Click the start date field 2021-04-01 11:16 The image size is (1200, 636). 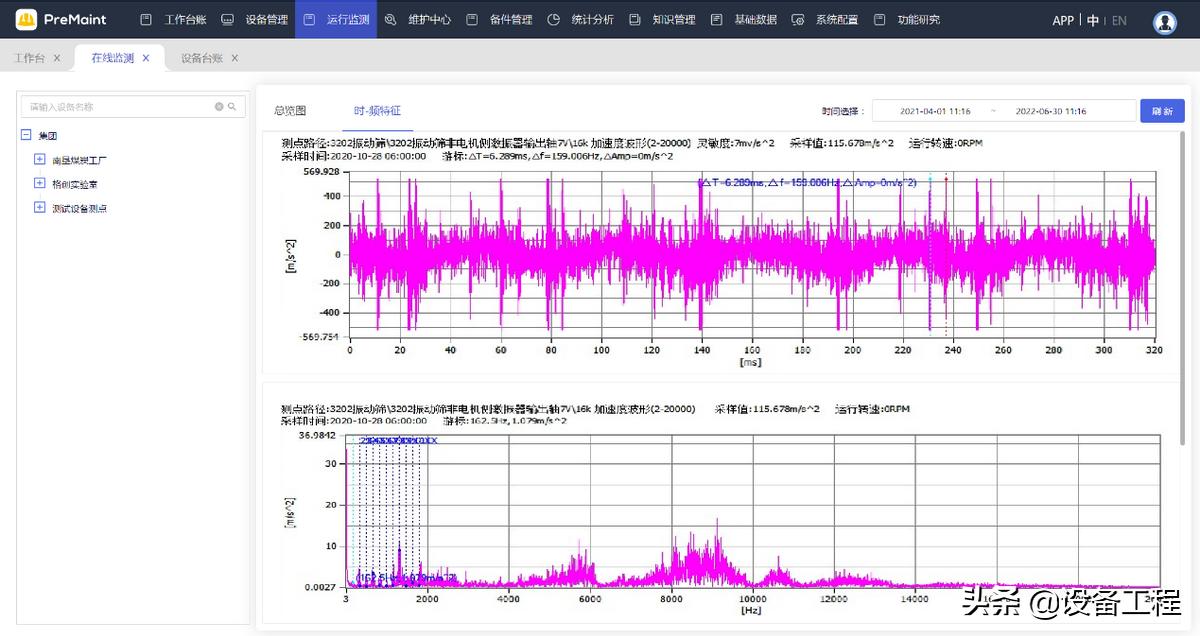[x=935, y=111]
